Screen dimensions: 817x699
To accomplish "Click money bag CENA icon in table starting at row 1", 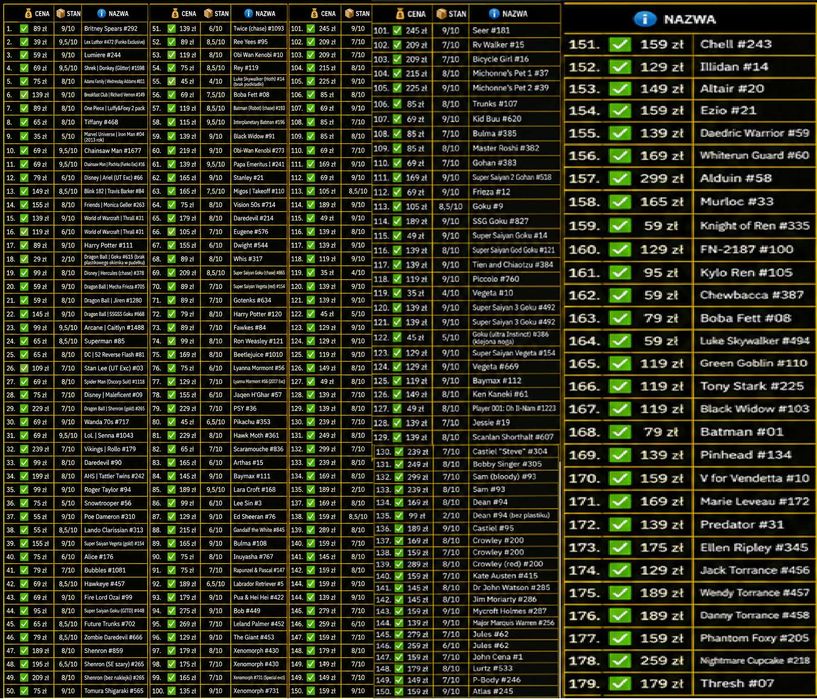I will pyautogui.click(x=28, y=14).
